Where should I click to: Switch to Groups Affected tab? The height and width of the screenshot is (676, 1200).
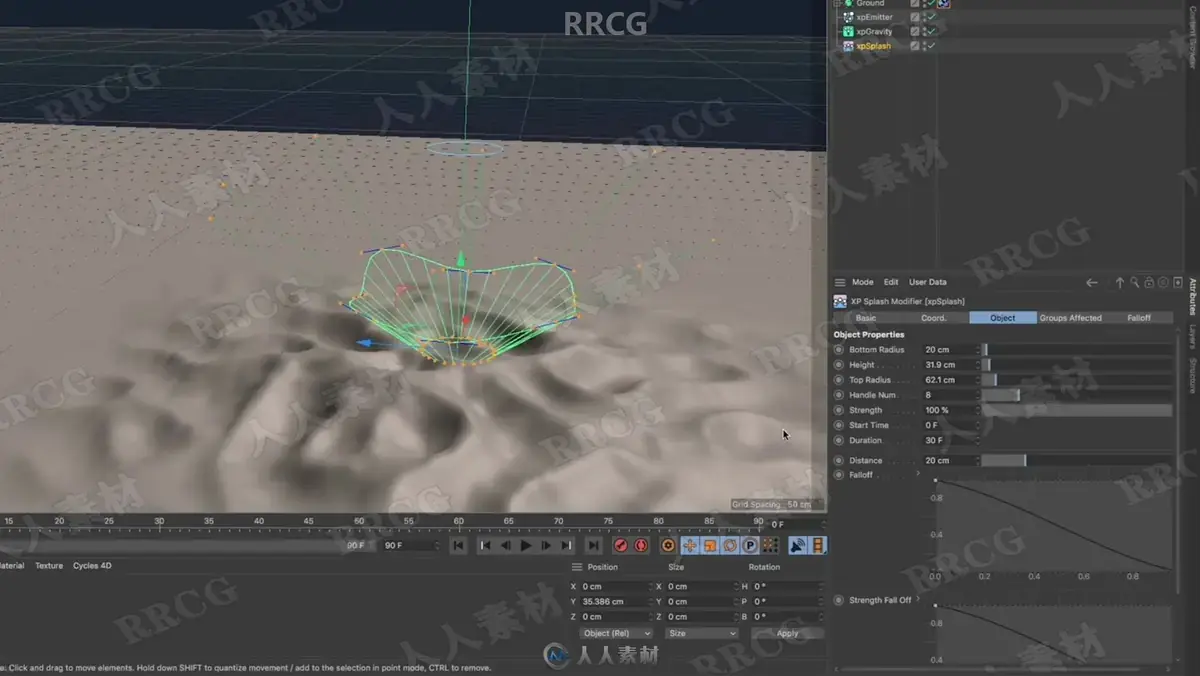(x=1070, y=318)
